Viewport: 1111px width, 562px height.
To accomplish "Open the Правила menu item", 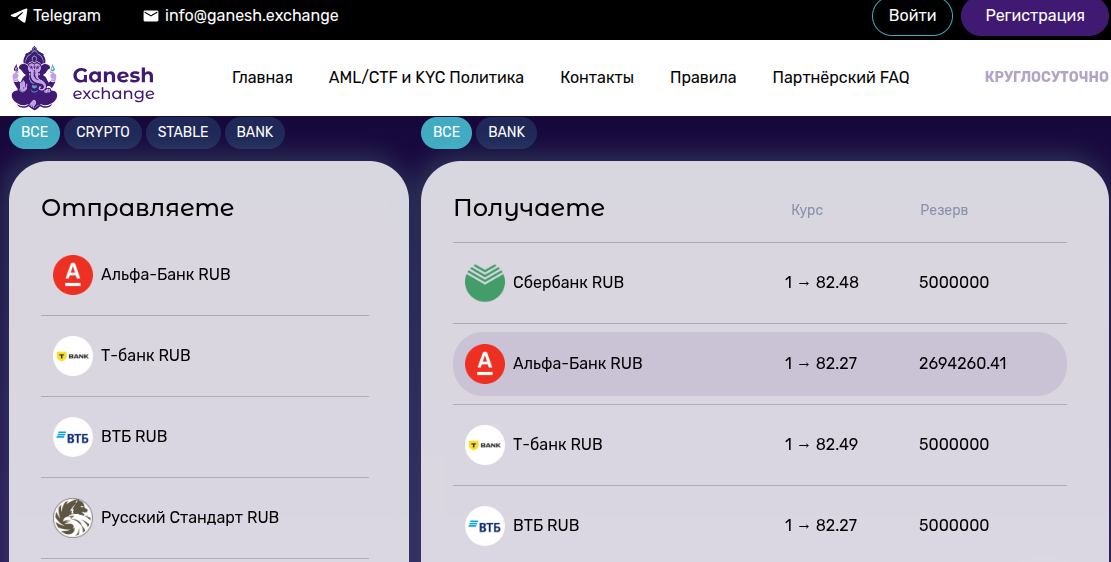I will point(703,77).
